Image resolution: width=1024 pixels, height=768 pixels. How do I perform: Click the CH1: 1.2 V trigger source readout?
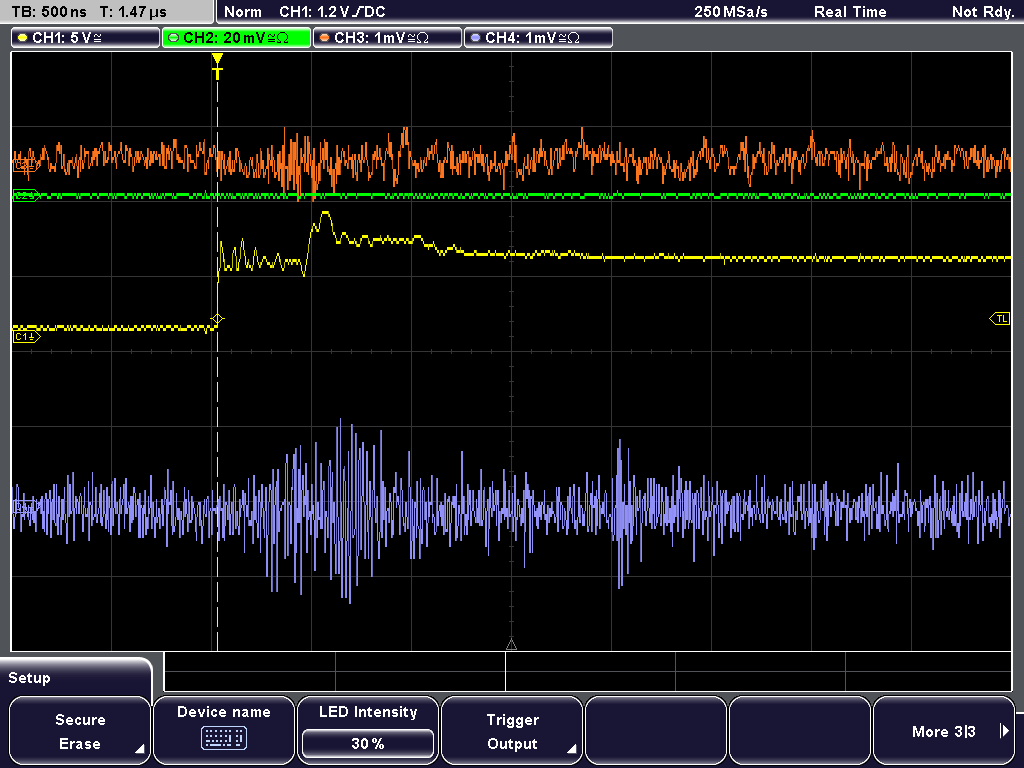(x=332, y=12)
